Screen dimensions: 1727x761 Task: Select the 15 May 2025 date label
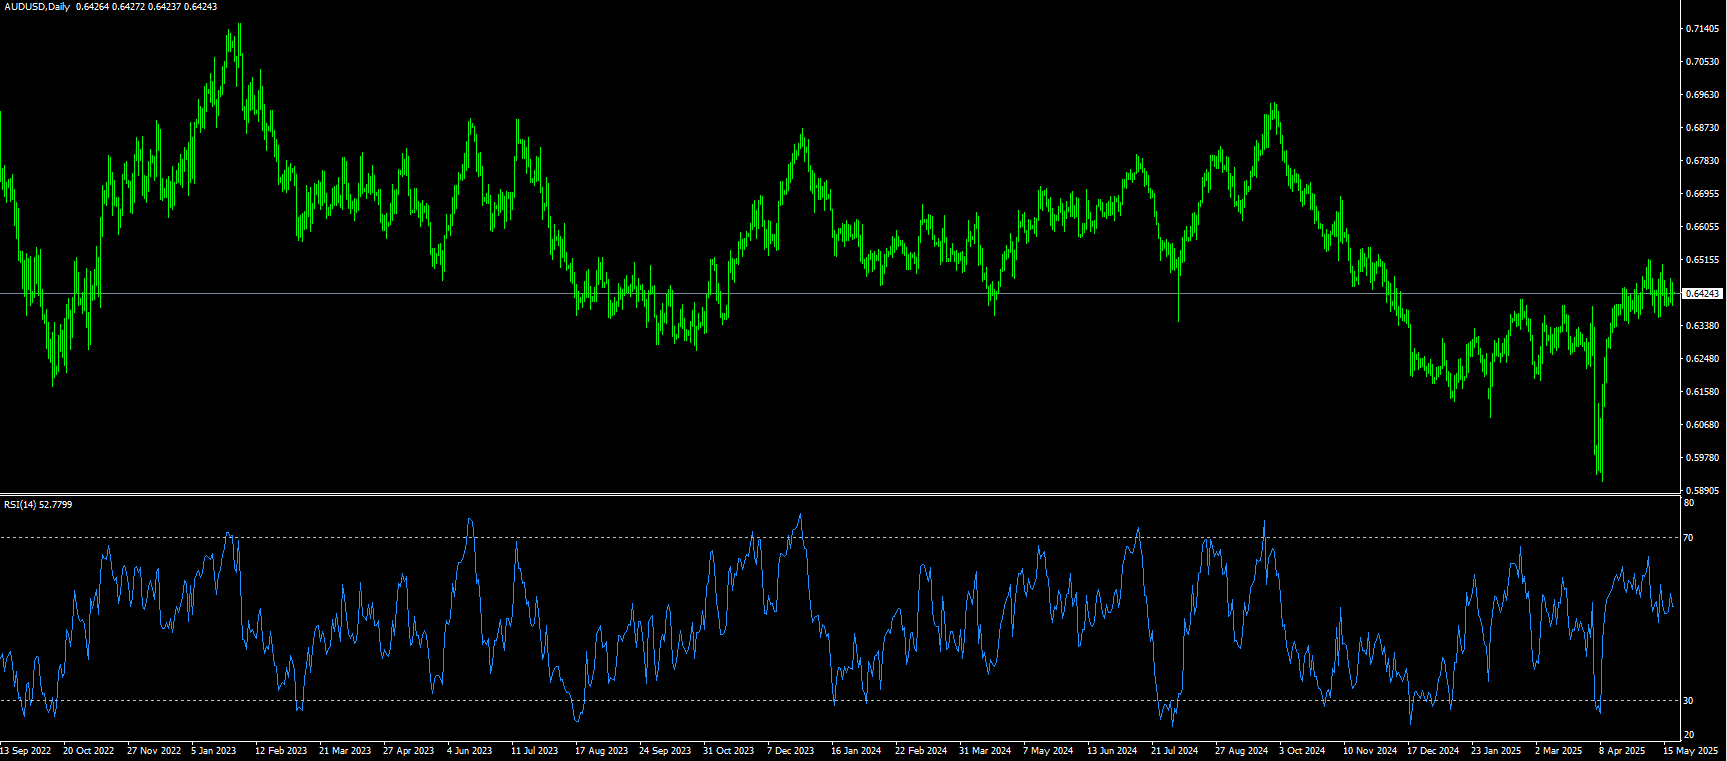(x=1690, y=751)
